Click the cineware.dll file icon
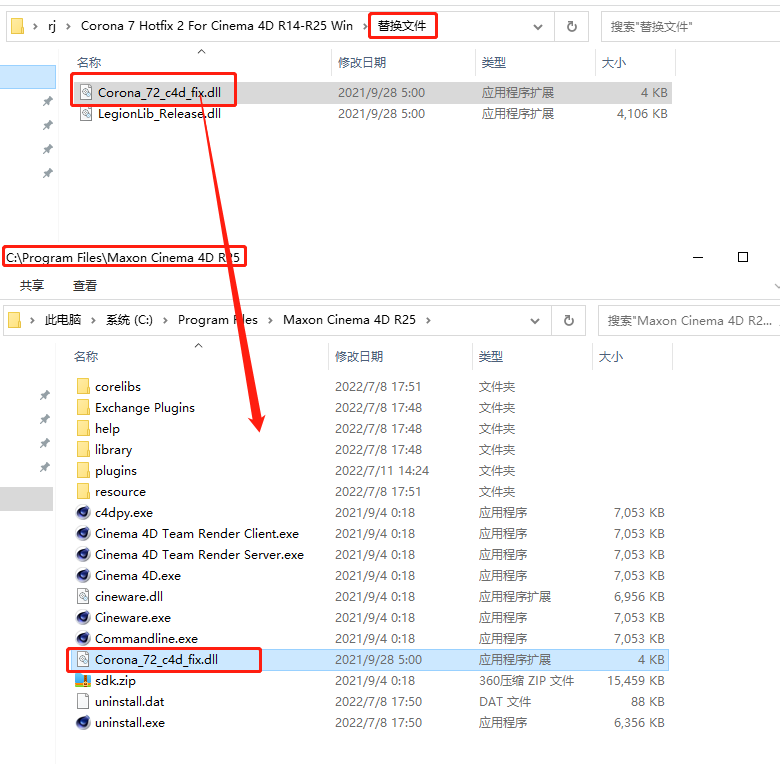This screenshot has height=764, width=780. (83, 596)
